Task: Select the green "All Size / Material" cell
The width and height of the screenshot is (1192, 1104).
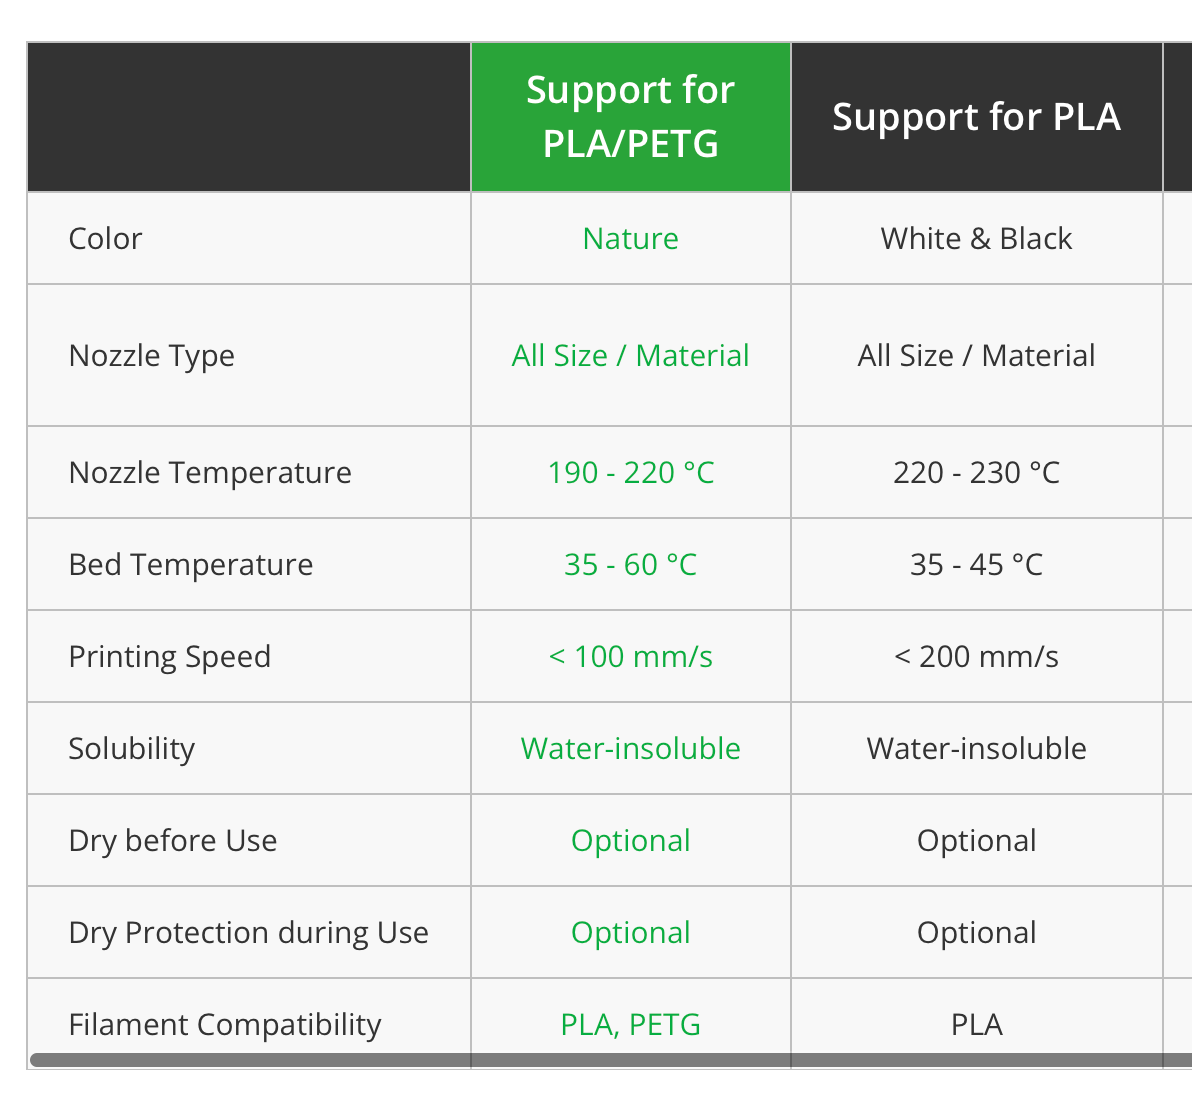Action: click(x=630, y=356)
